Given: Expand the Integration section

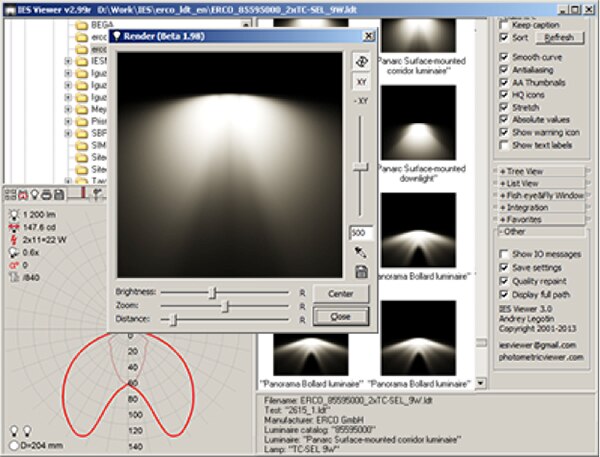Looking at the screenshot, I should coord(529,207).
